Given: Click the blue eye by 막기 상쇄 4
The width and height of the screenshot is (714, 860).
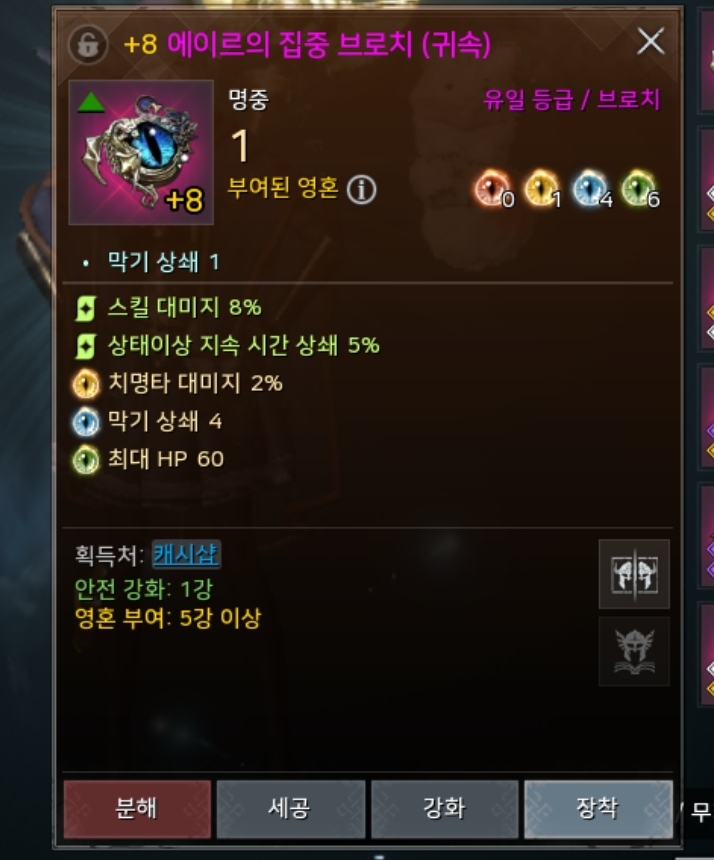Looking at the screenshot, I should (86, 422).
